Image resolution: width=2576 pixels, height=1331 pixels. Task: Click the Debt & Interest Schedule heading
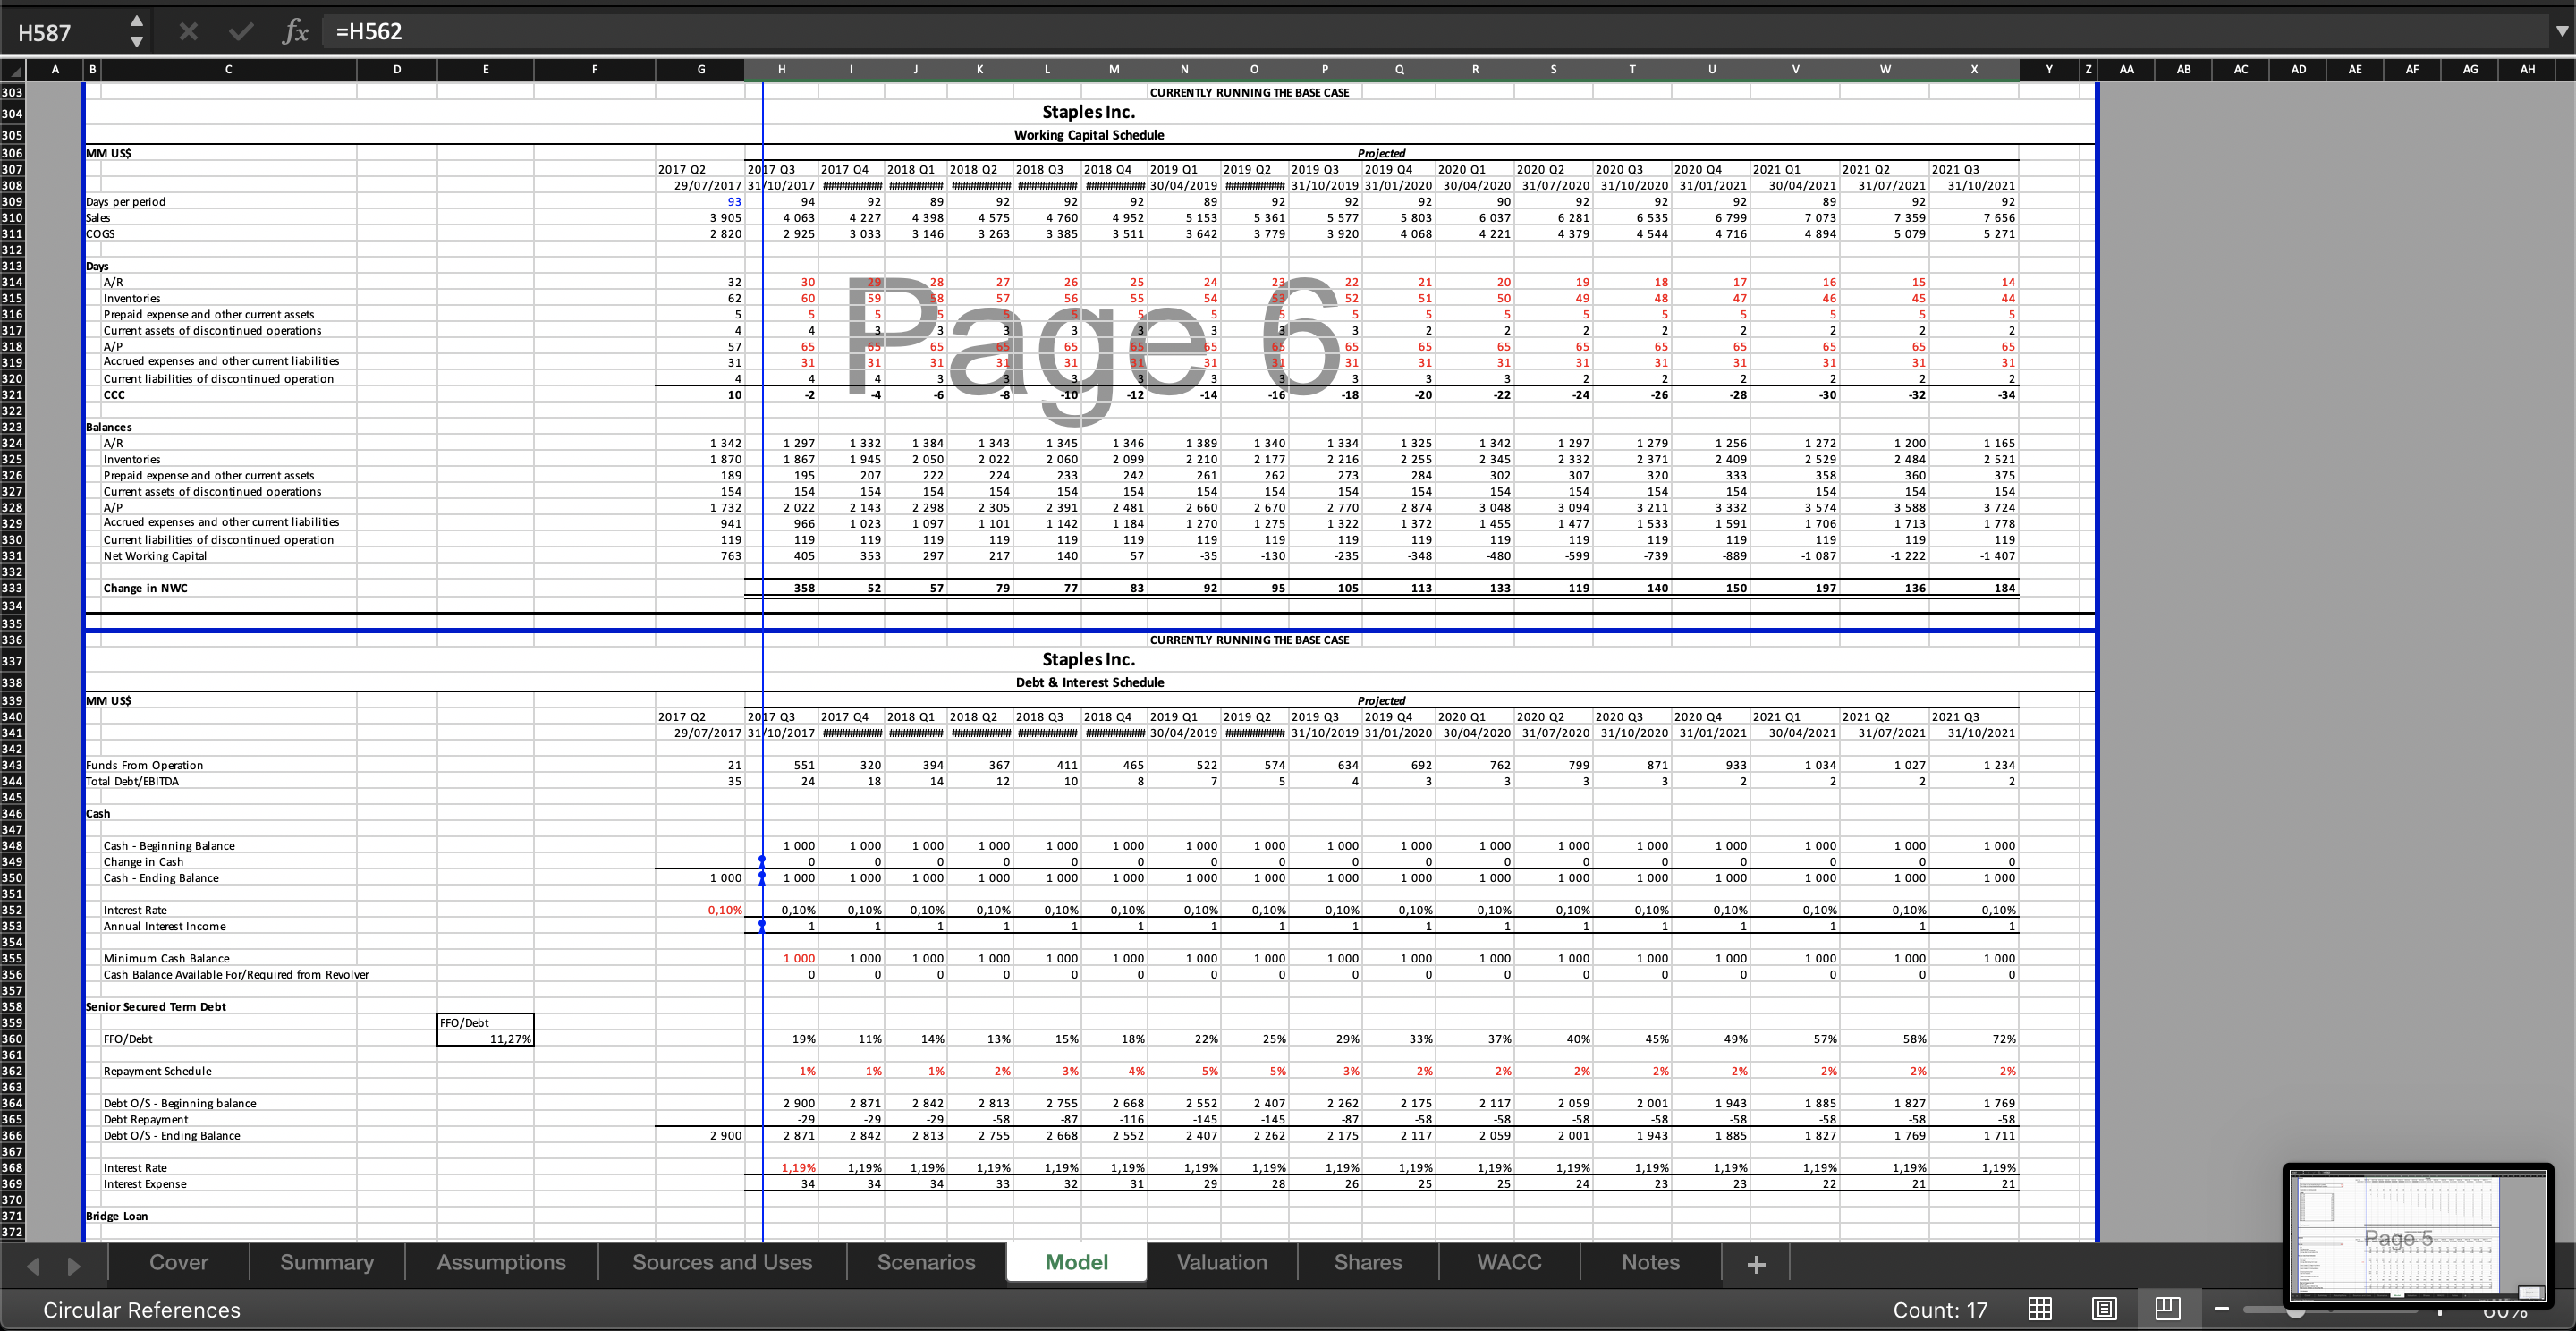pyautogui.click(x=1089, y=682)
